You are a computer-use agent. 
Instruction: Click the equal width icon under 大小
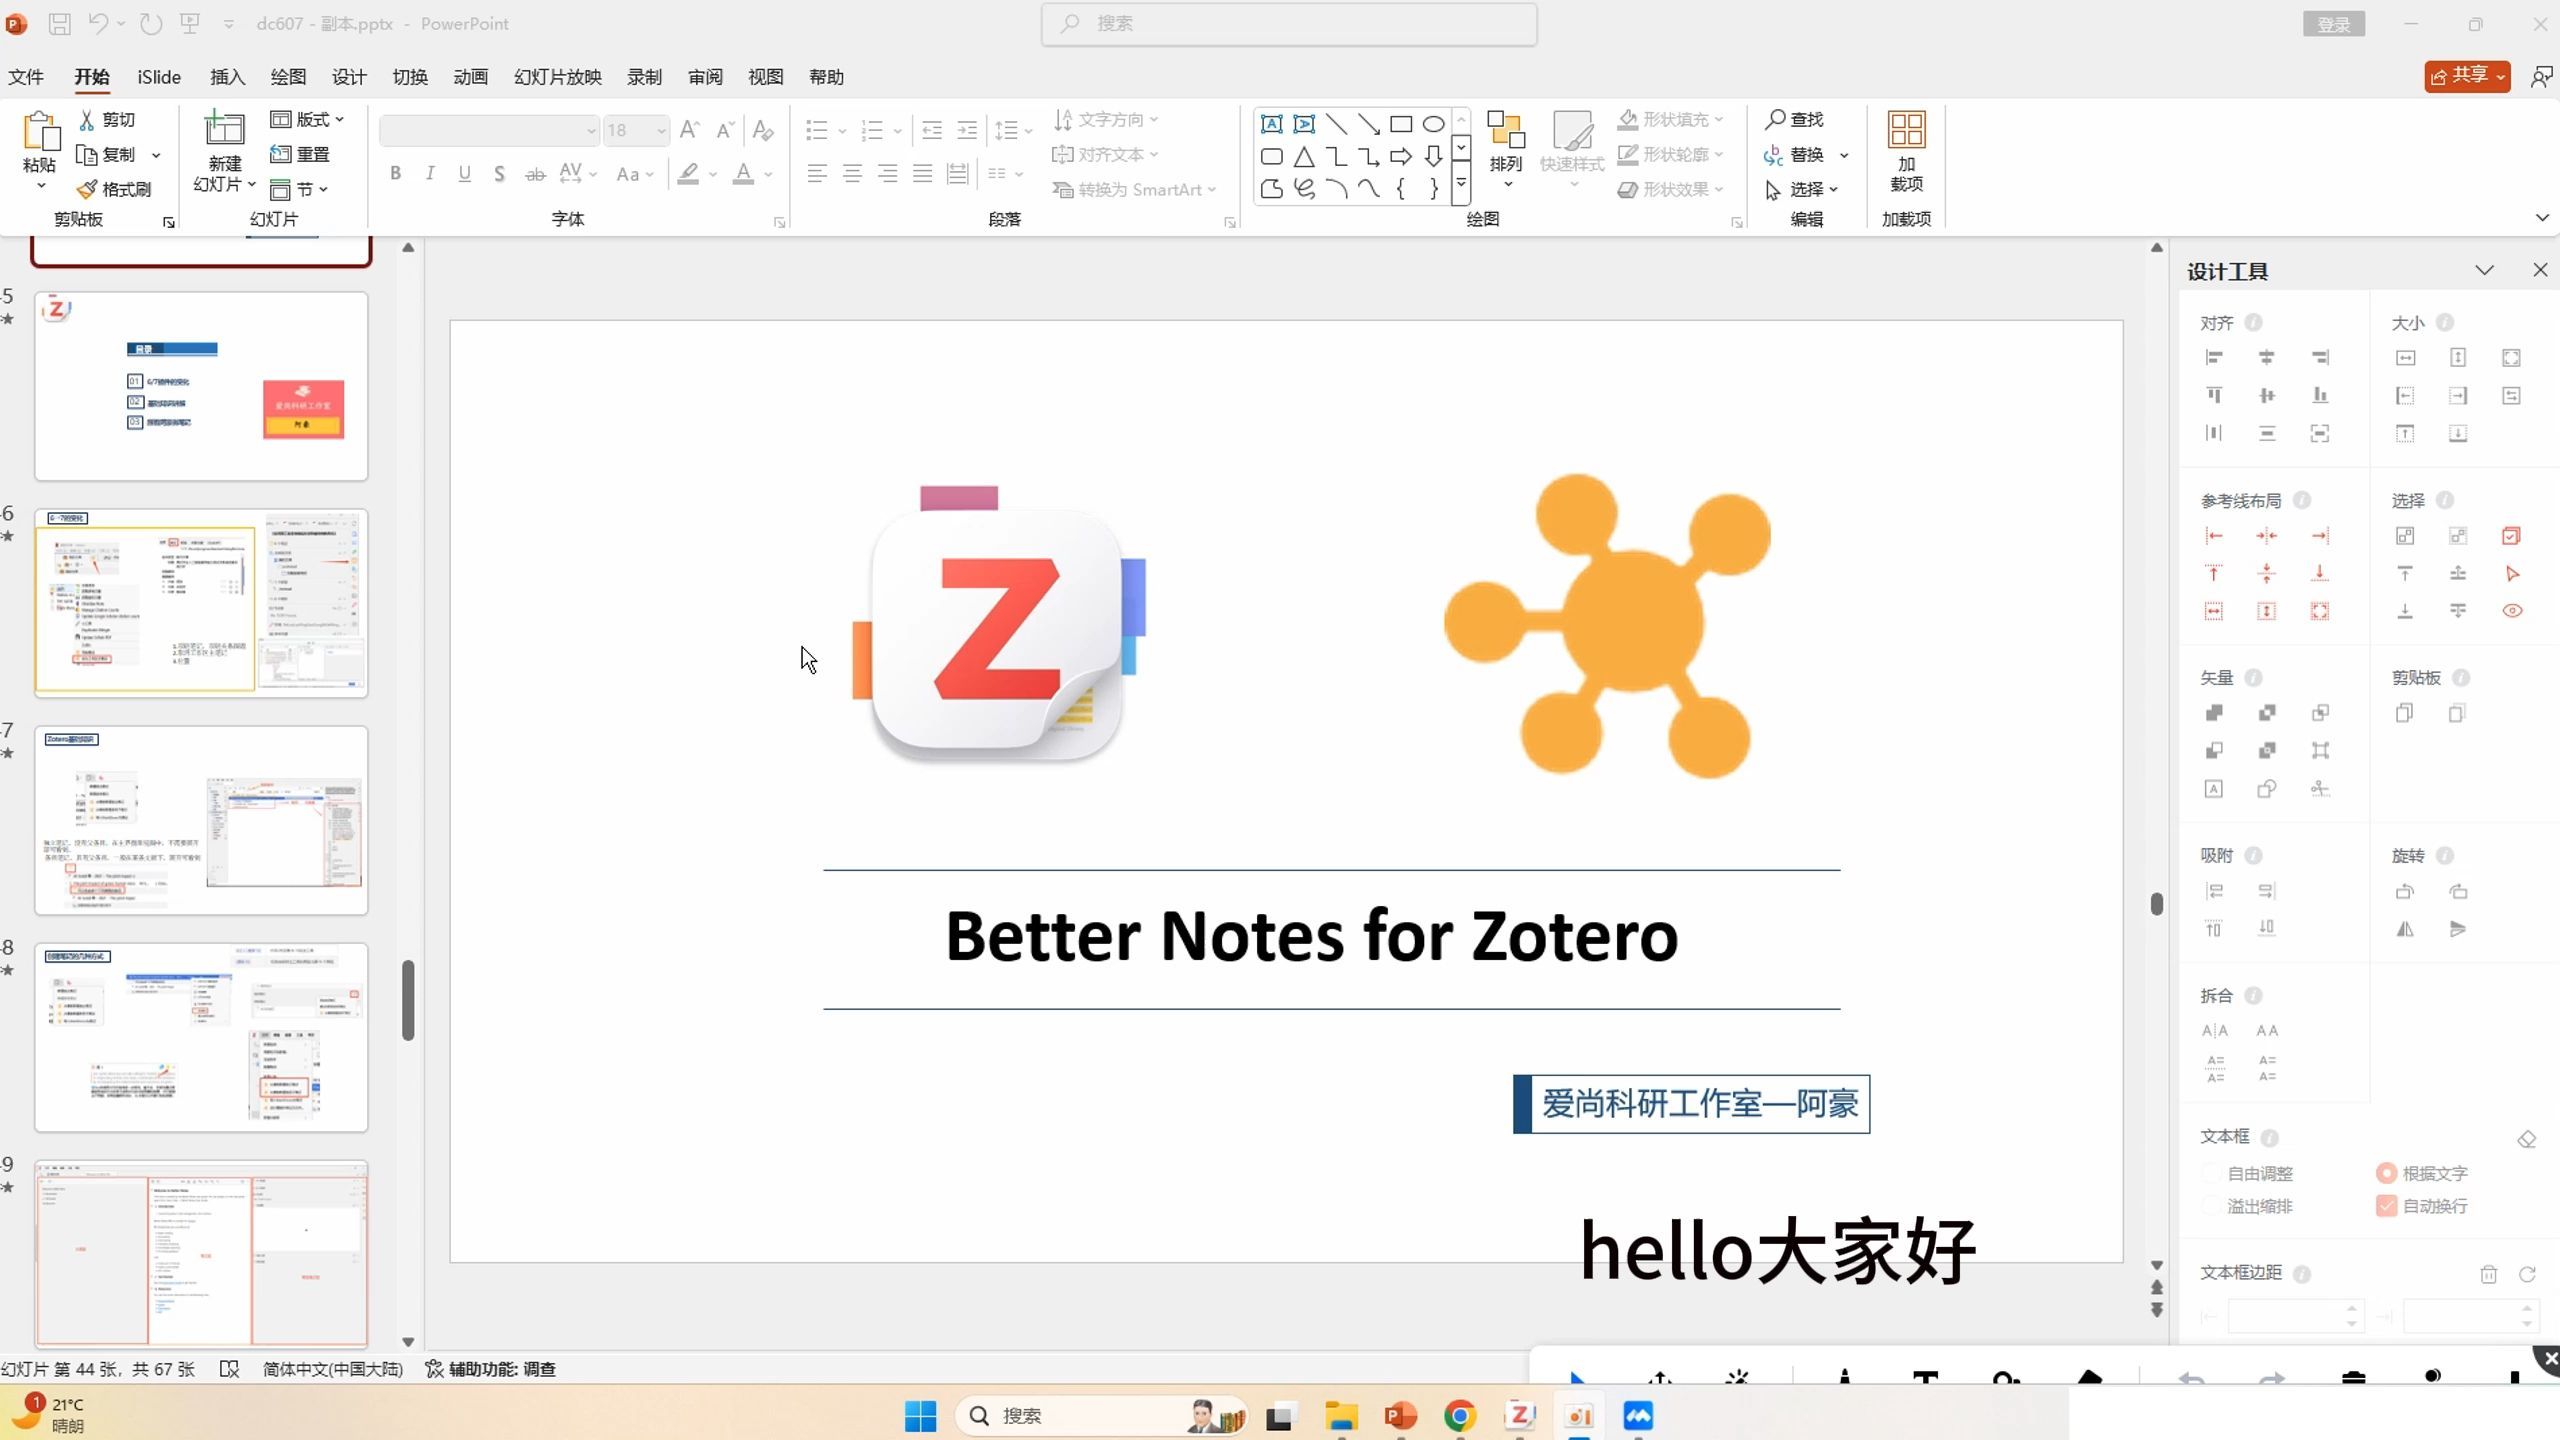point(2405,358)
